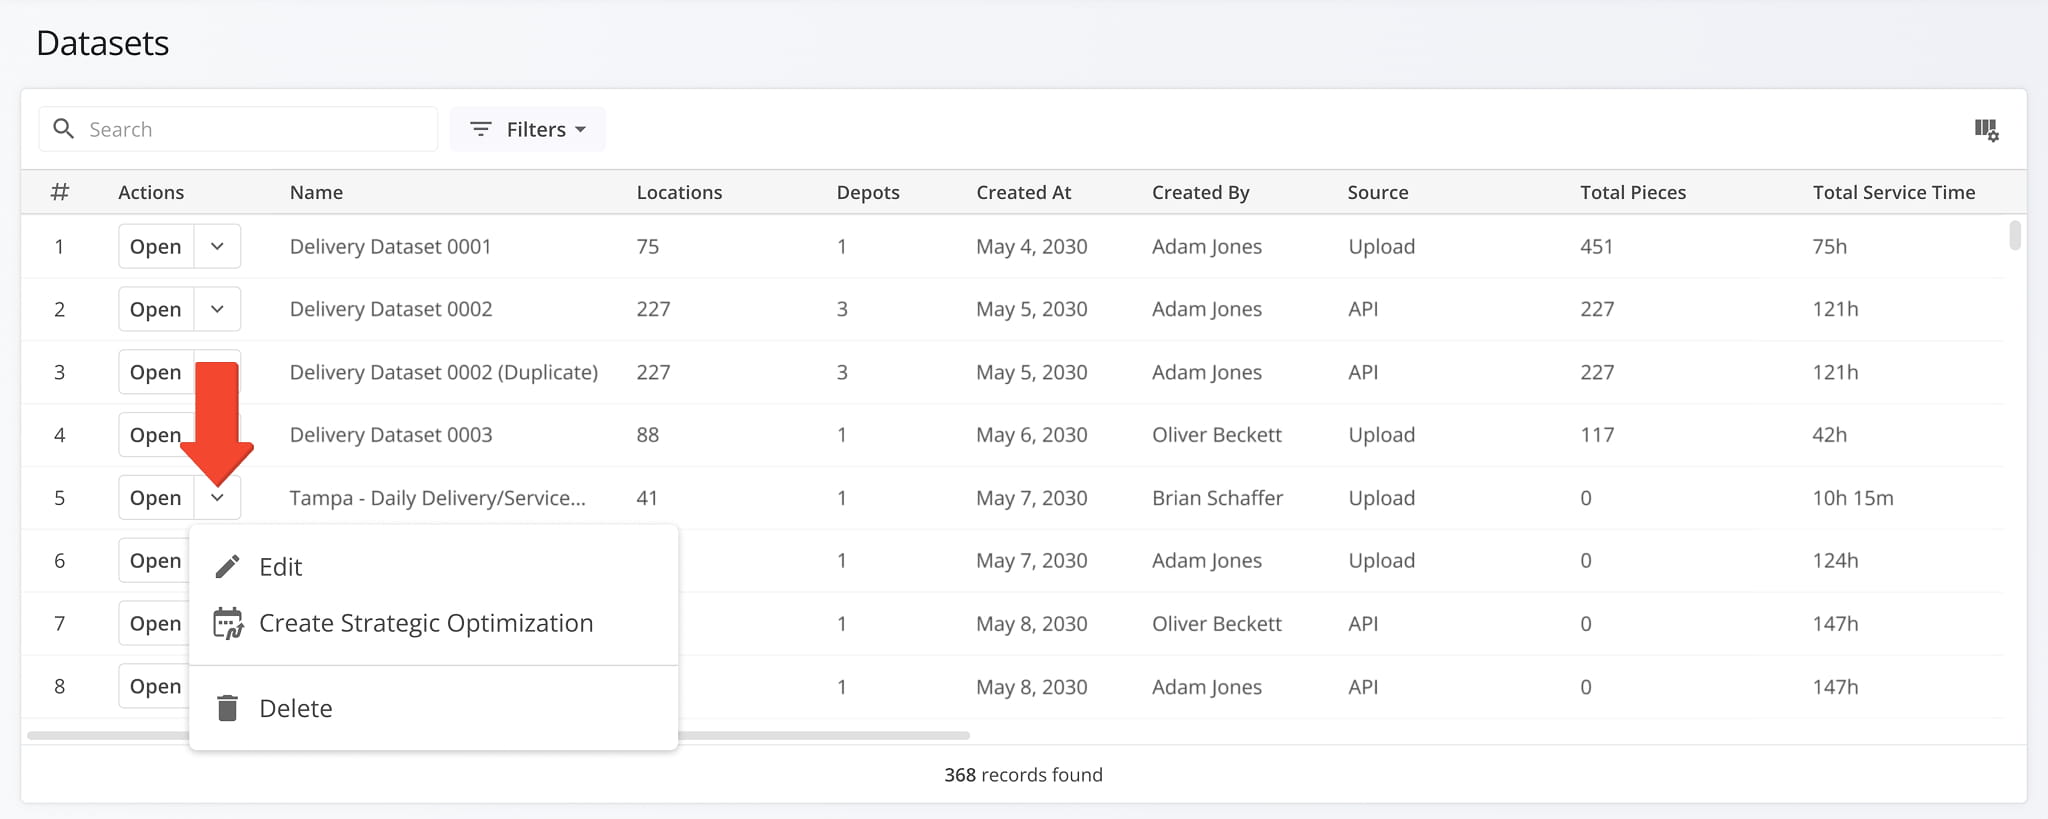2048x819 pixels.
Task: Open Delivery Dataset 0003
Action: pyautogui.click(x=156, y=435)
